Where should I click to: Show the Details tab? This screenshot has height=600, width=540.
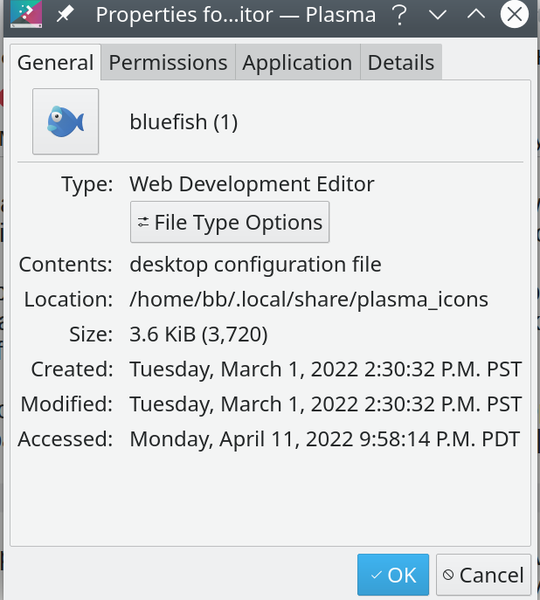401,62
